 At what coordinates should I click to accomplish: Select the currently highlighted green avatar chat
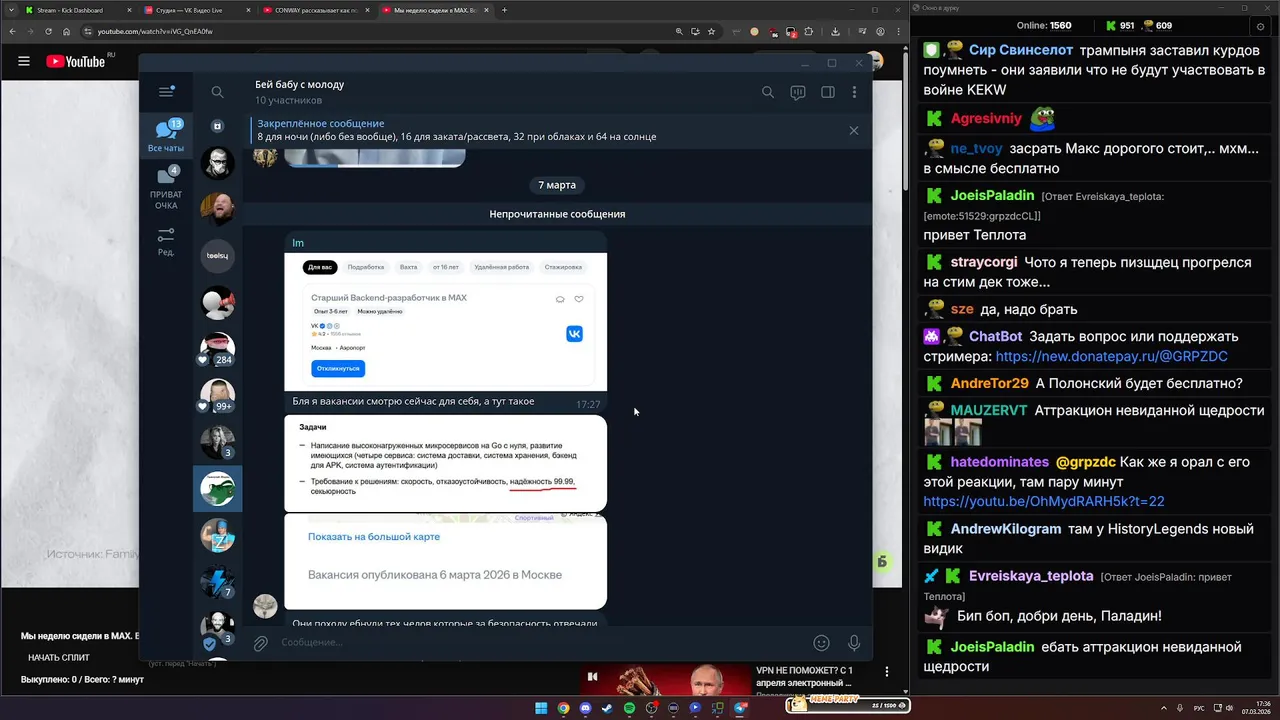pyautogui.click(x=217, y=489)
